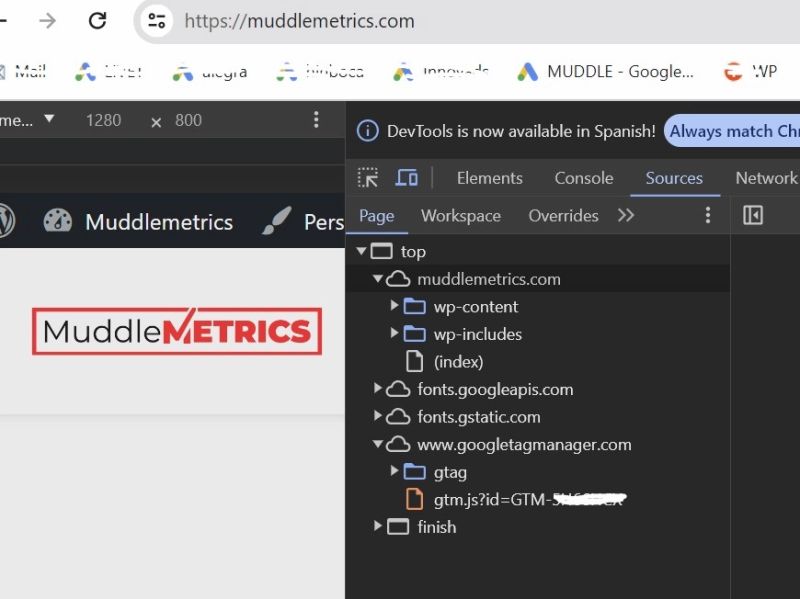Click the 1280 viewport width field
The width and height of the screenshot is (800, 599).
point(104,119)
